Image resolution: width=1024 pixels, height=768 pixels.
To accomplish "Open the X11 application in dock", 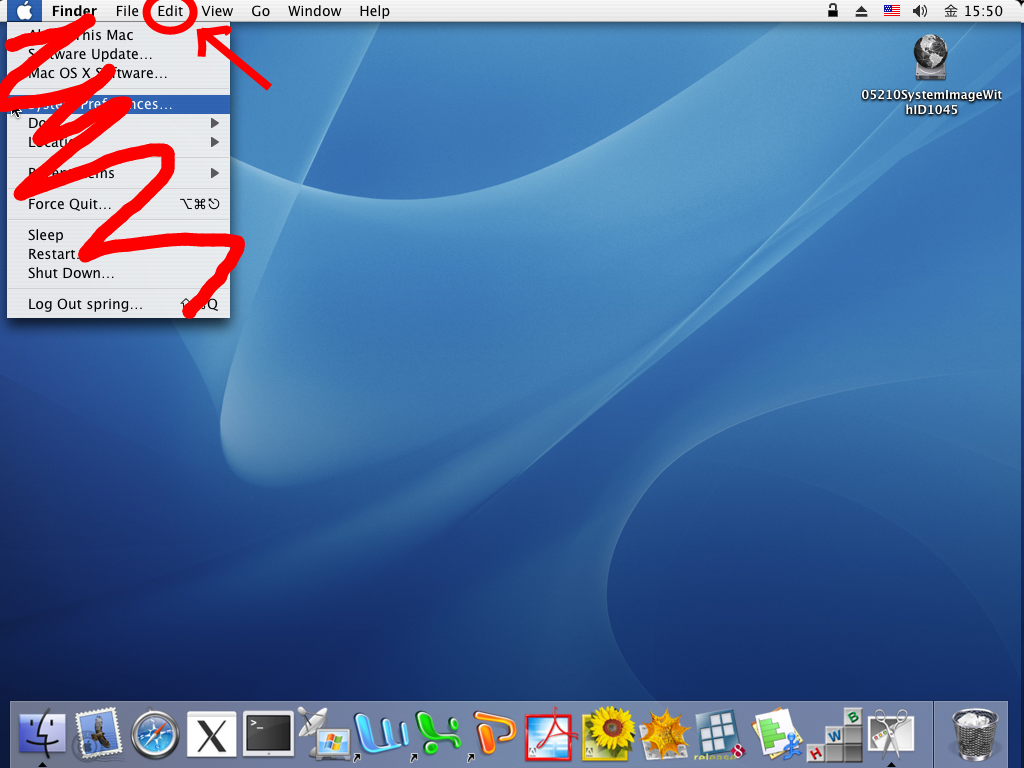I will 211,735.
